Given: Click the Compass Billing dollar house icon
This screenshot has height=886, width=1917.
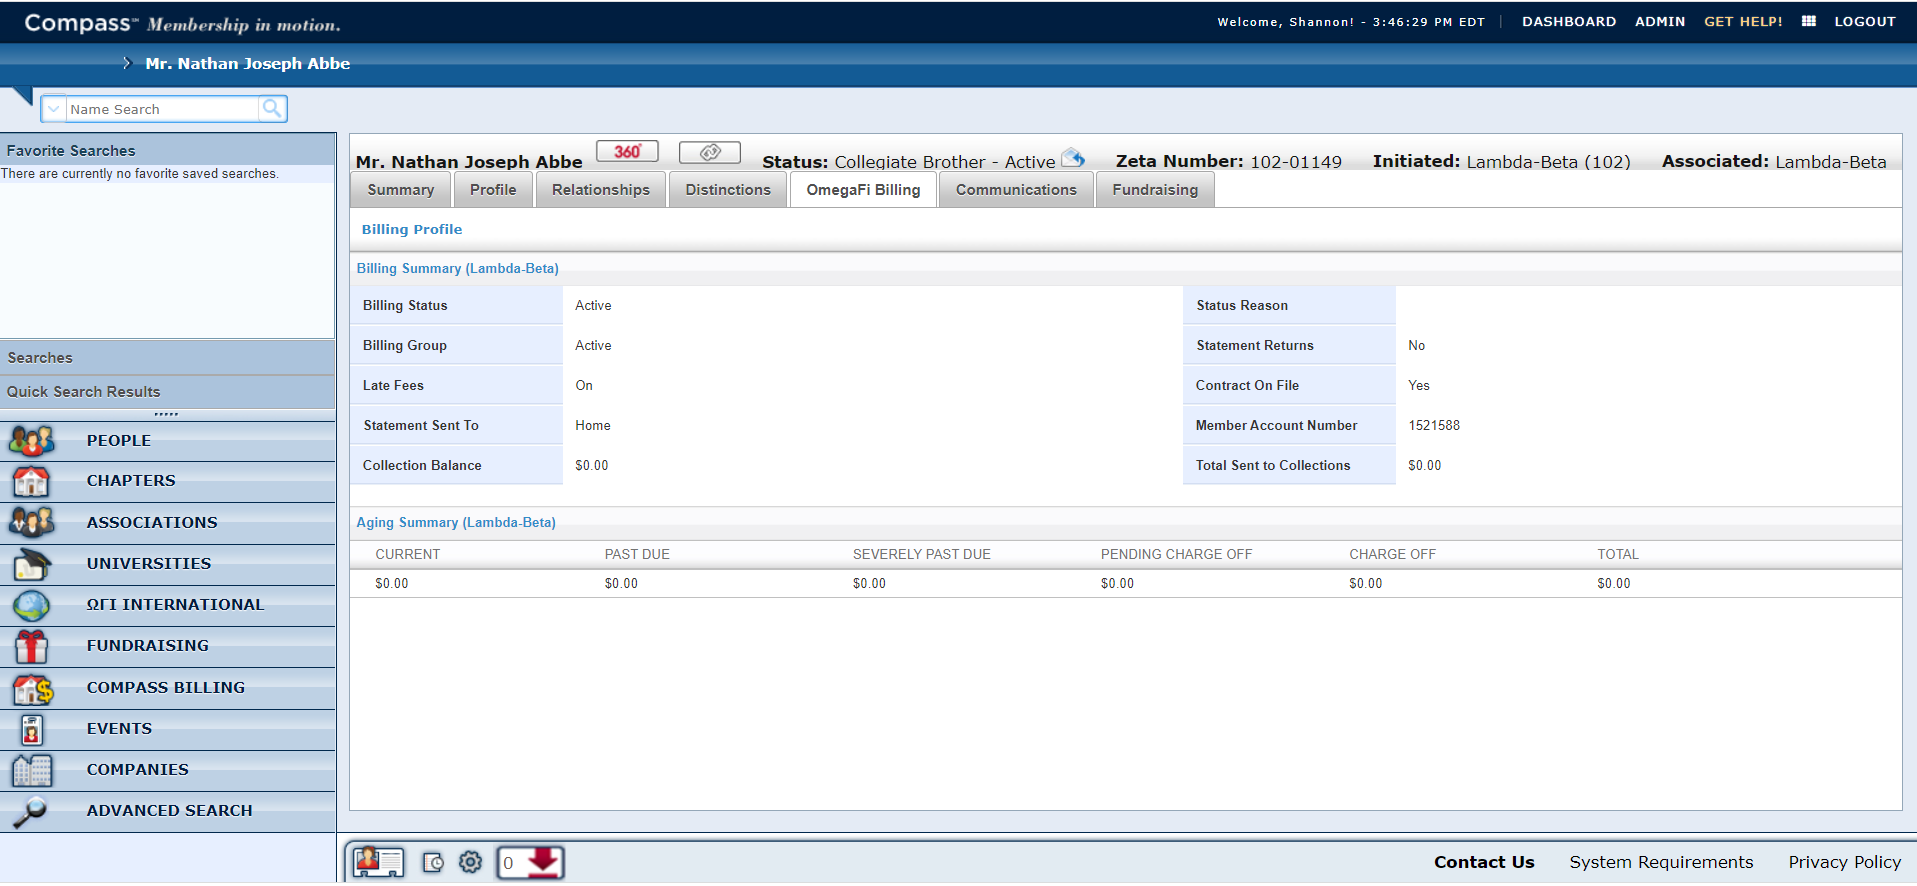Looking at the screenshot, I should click(x=32, y=688).
